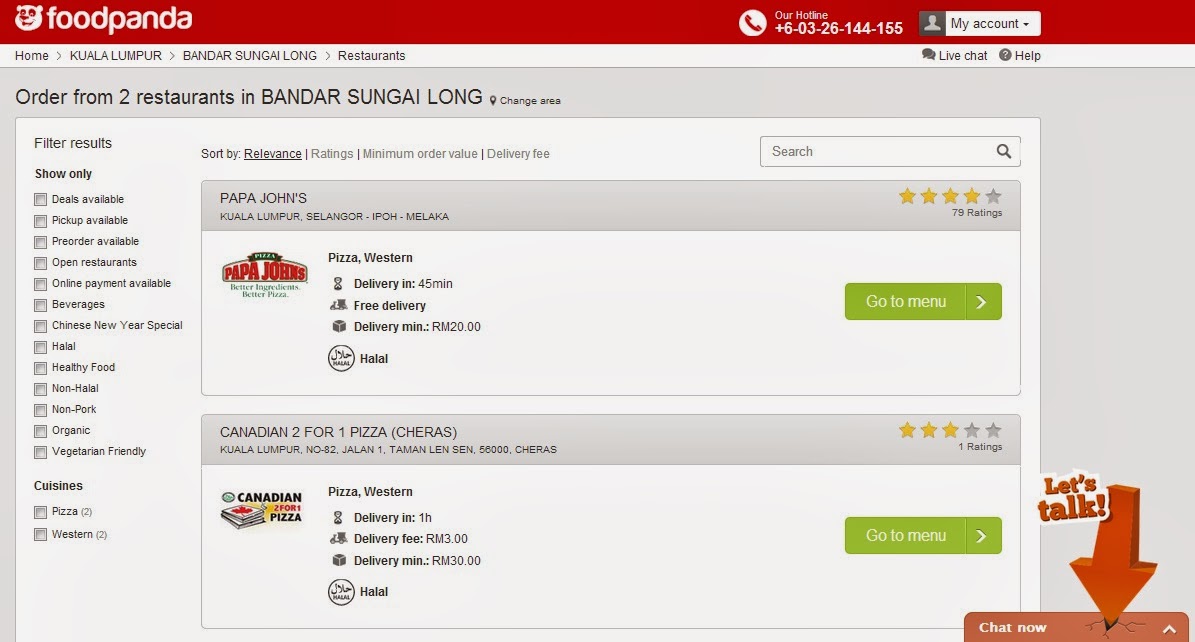Sort by Minimum order value
The height and width of the screenshot is (642, 1195).
[x=420, y=153]
